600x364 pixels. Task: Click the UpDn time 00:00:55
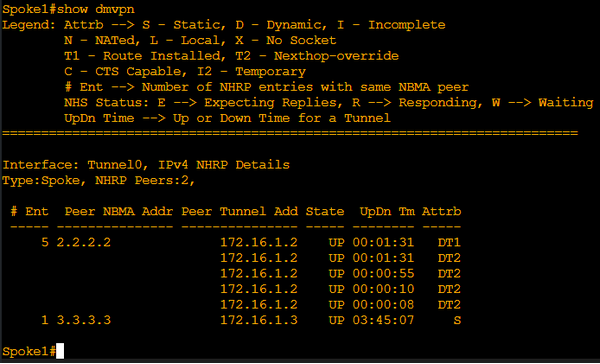tap(383, 273)
